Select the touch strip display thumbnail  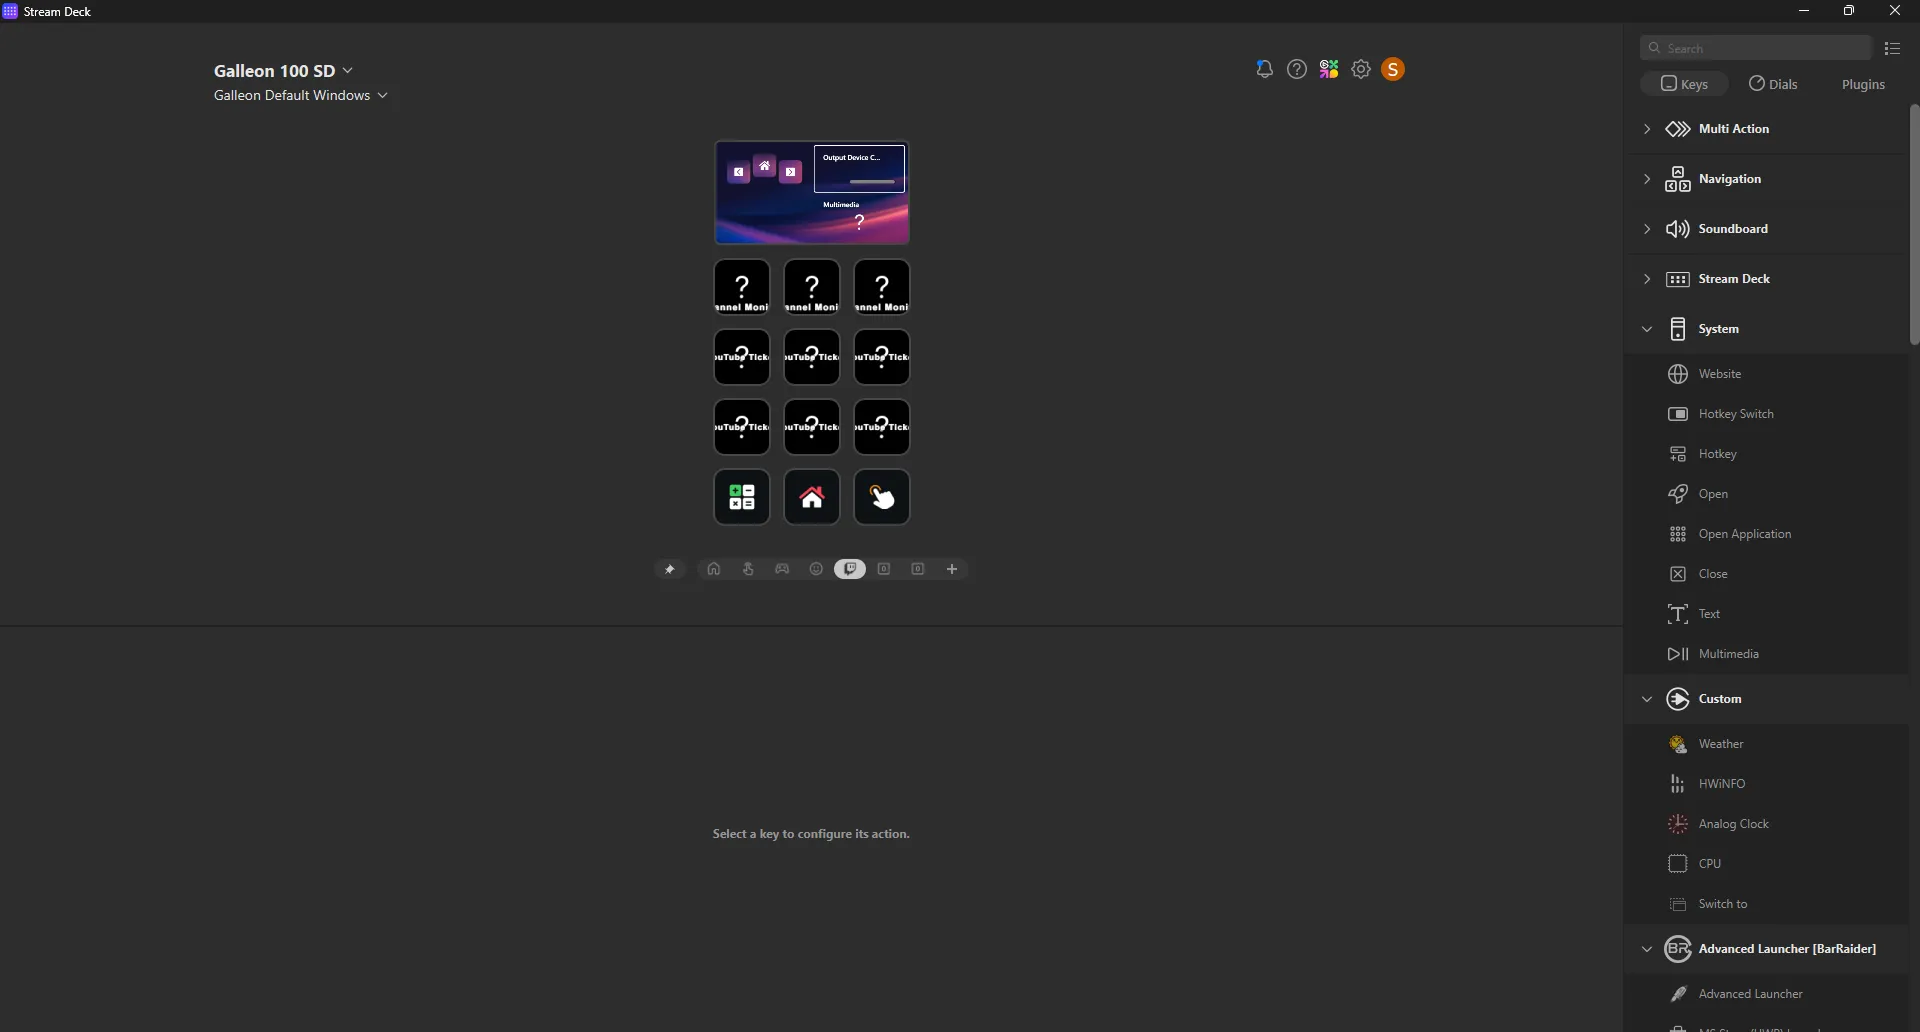812,193
